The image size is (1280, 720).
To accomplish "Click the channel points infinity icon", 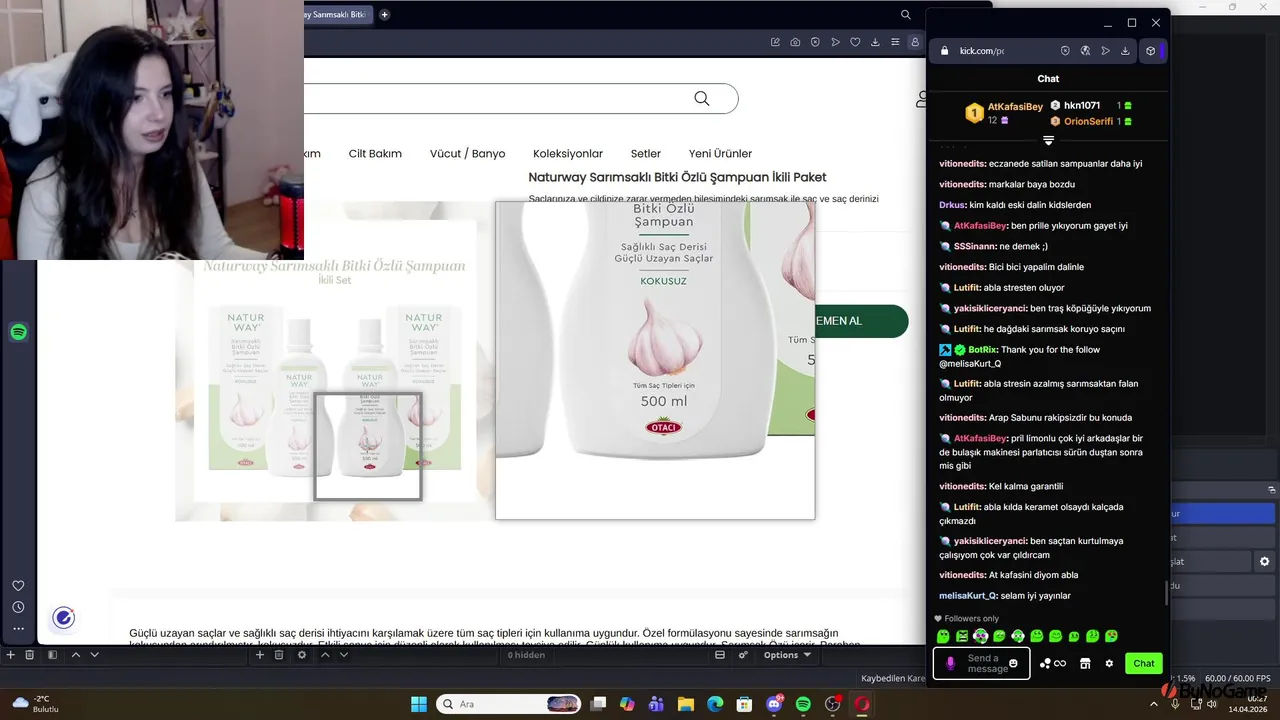I will [1053, 663].
